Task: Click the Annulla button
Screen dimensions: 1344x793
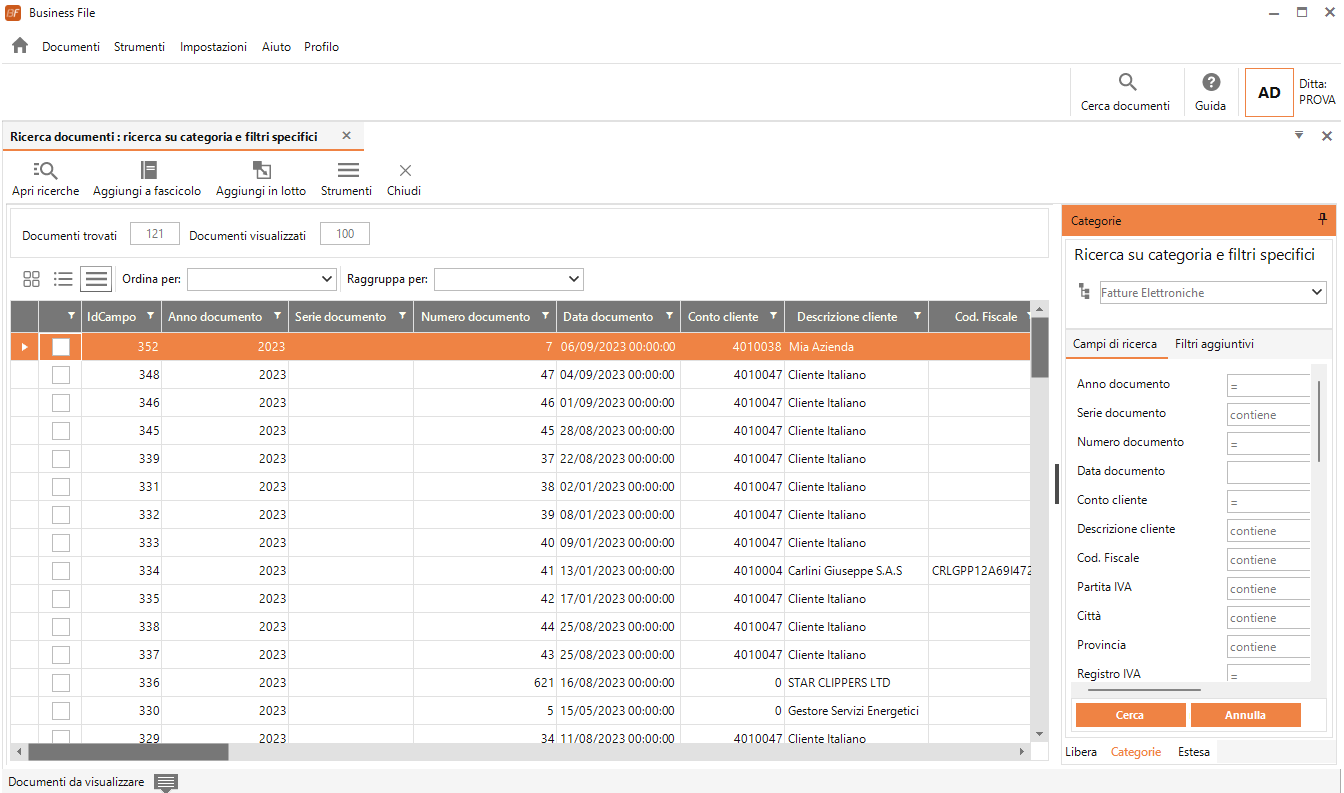Action: point(1246,715)
